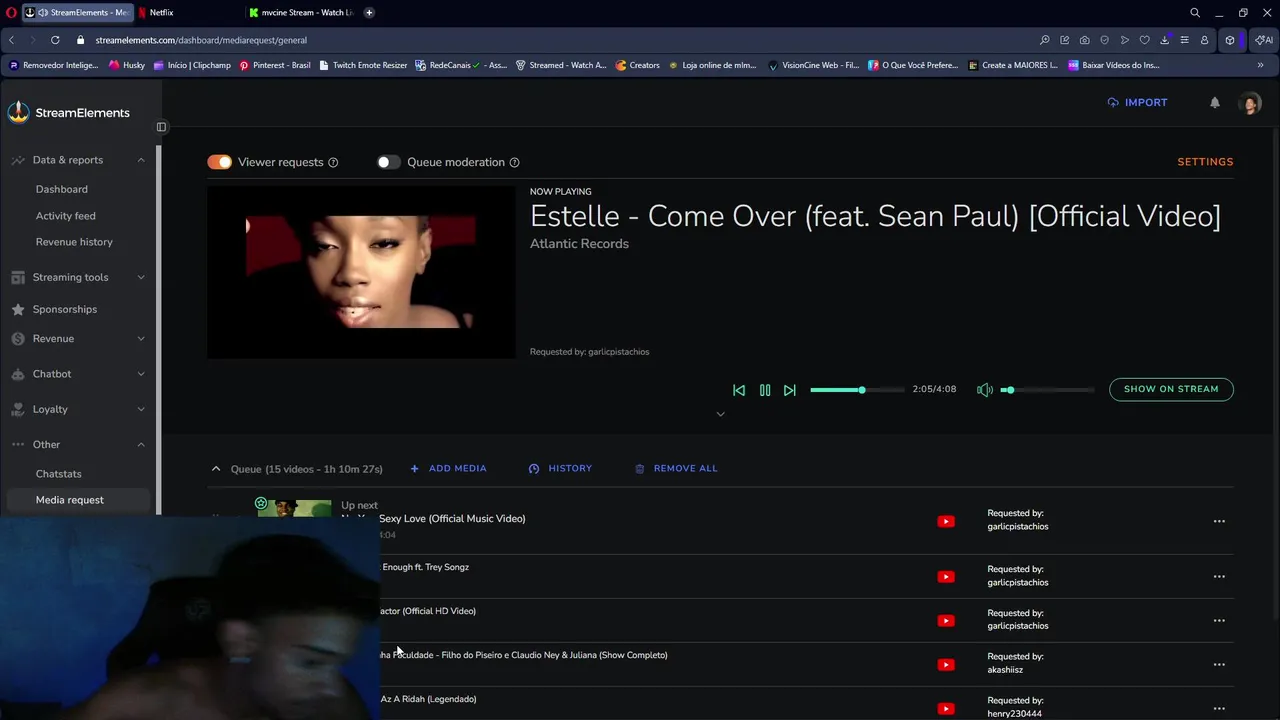Click the song progress bar
The height and width of the screenshot is (720, 1280).
click(857, 390)
